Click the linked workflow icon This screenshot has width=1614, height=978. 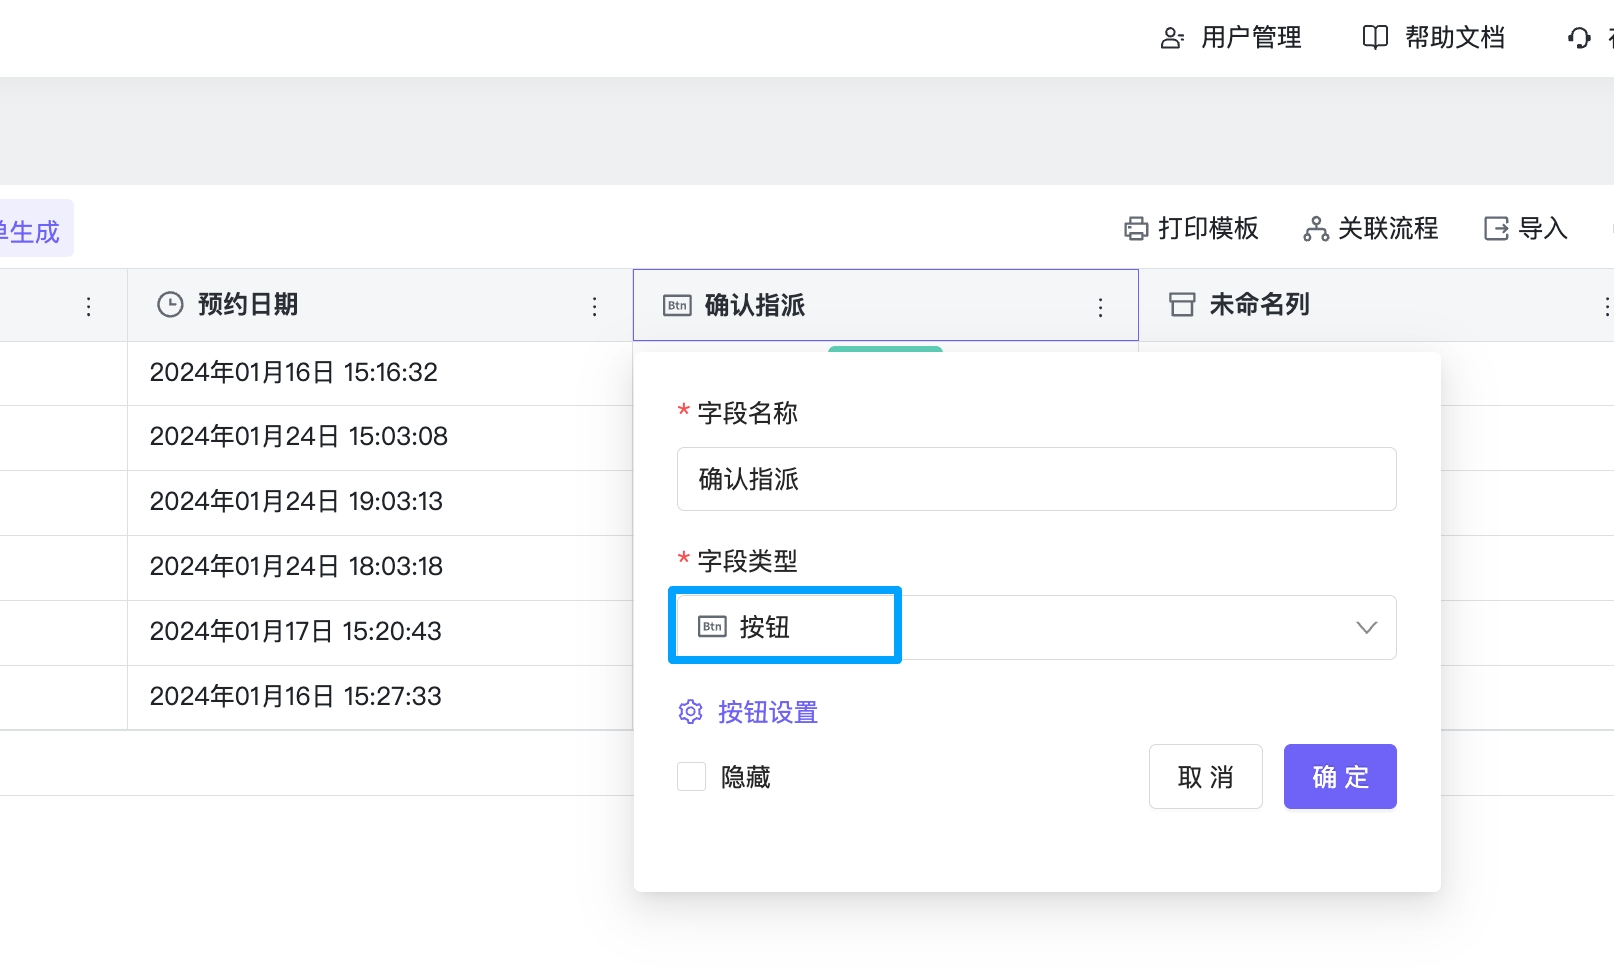(x=1316, y=229)
